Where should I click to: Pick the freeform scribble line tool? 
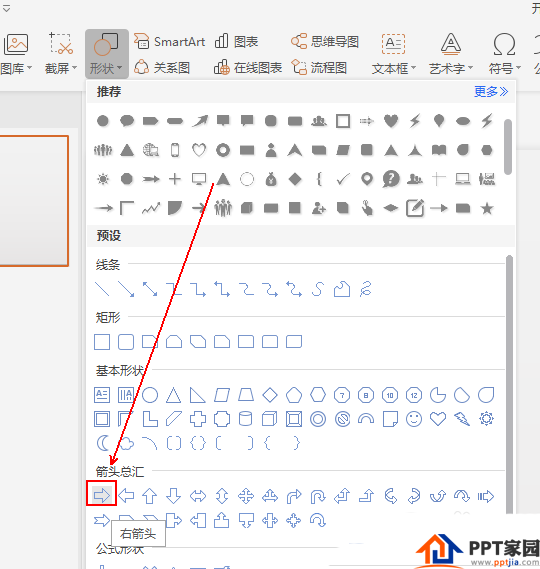[x=366, y=289]
